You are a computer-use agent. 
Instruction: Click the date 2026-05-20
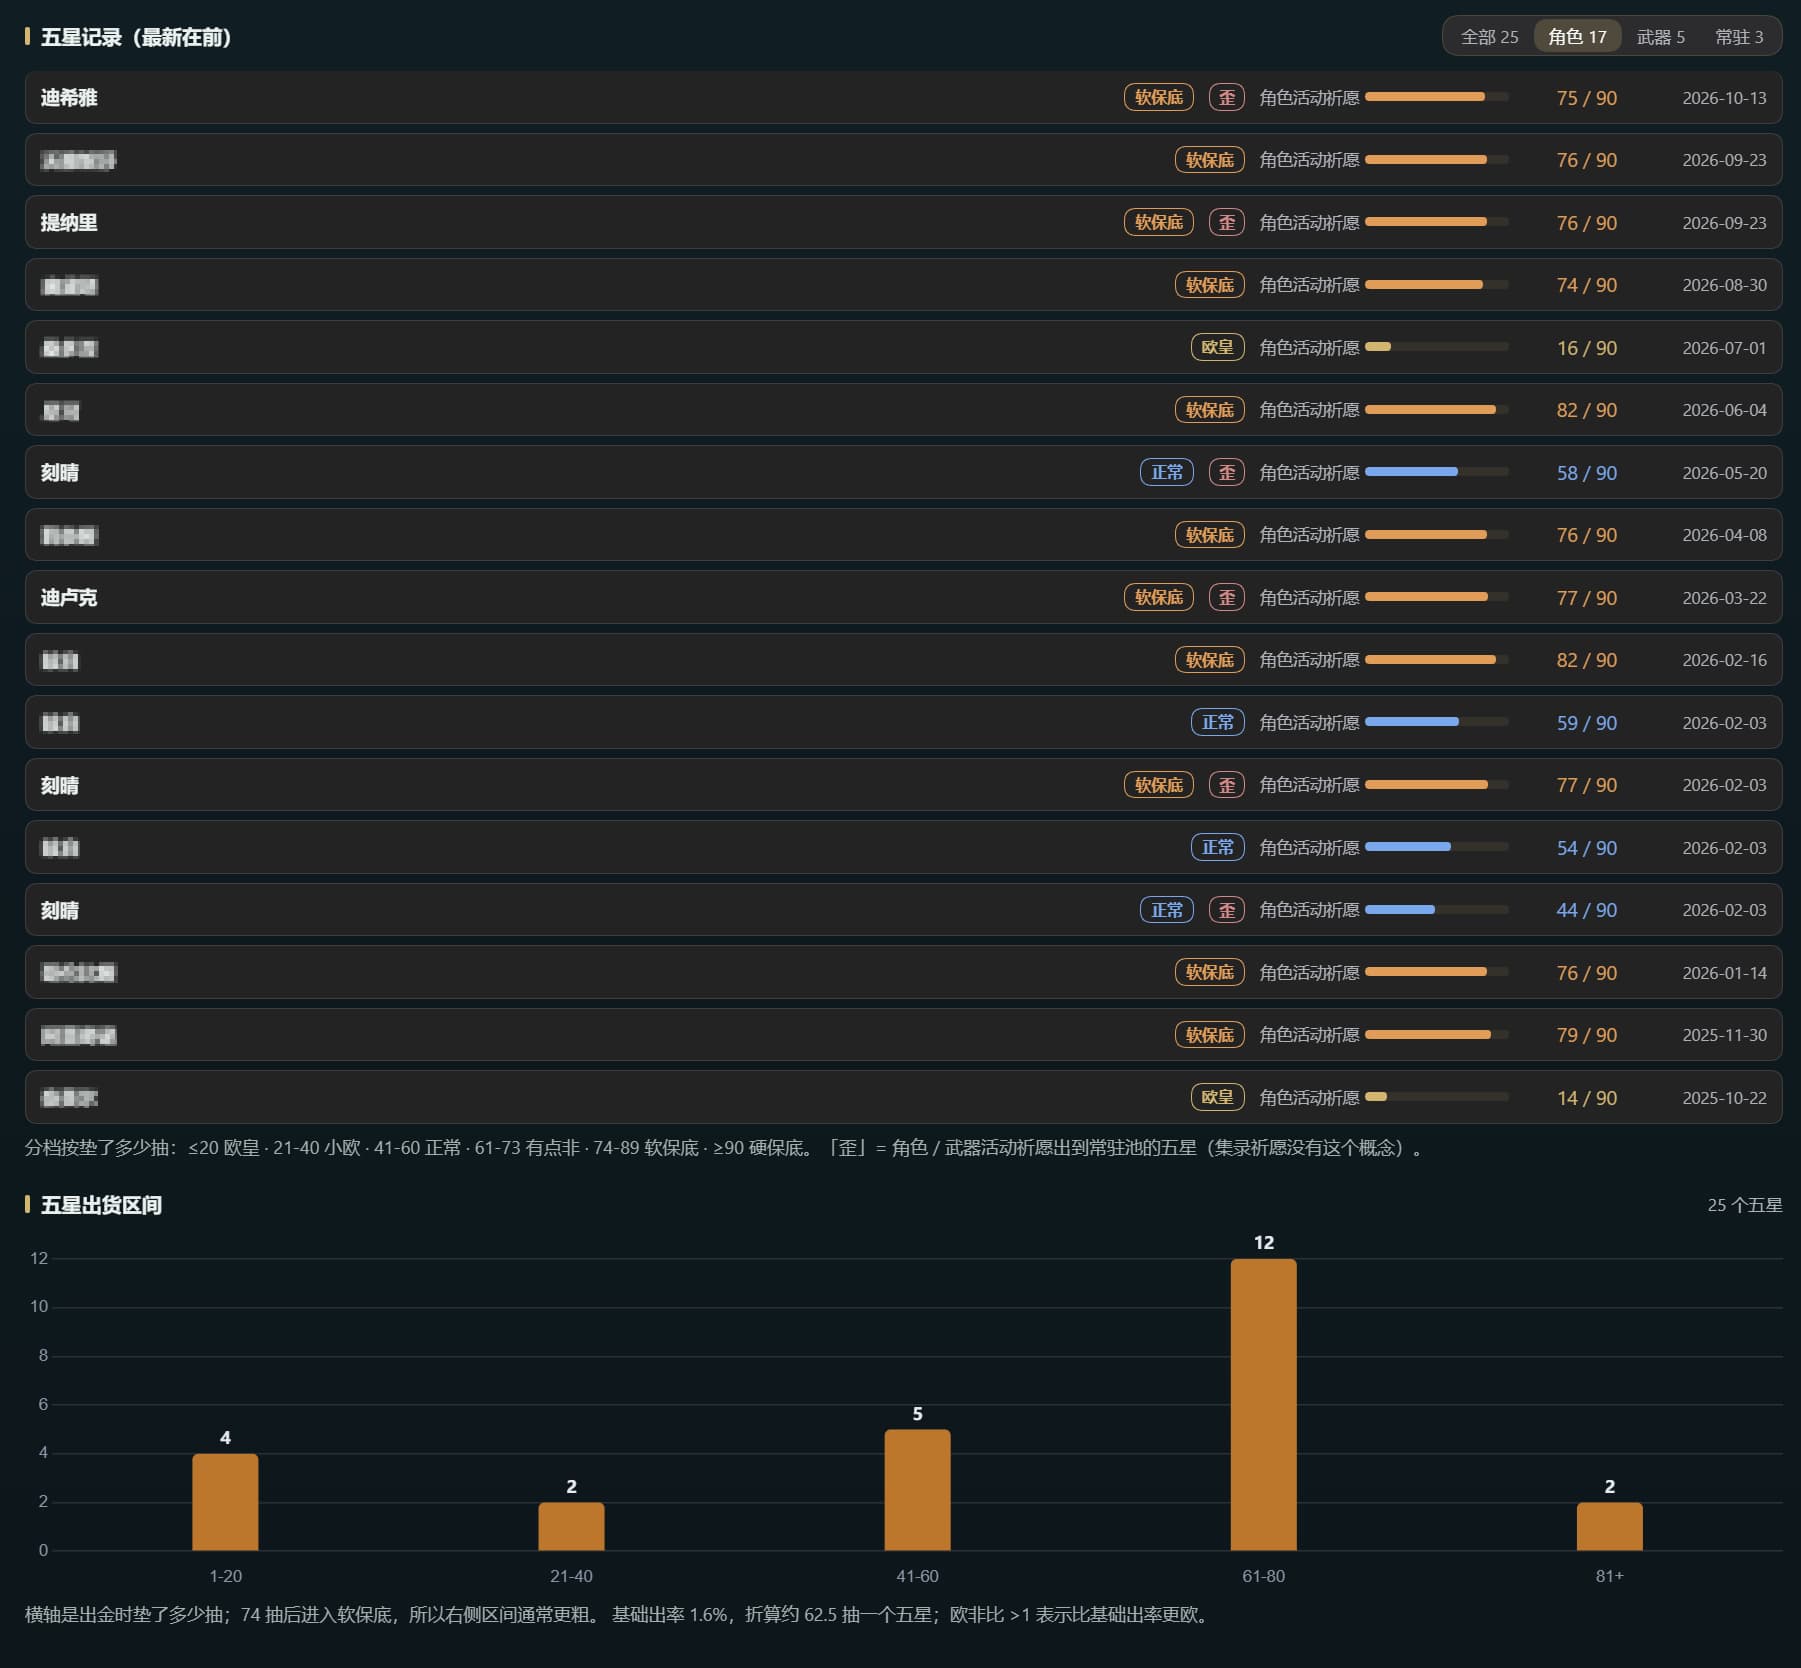coord(1724,473)
